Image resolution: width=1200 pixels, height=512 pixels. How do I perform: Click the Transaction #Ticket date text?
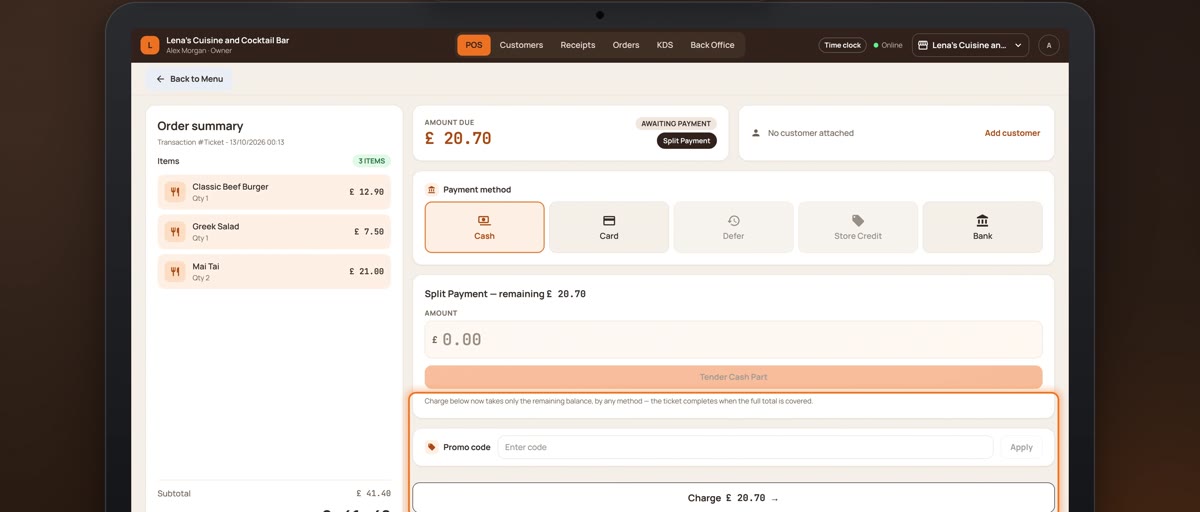pos(221,142)
